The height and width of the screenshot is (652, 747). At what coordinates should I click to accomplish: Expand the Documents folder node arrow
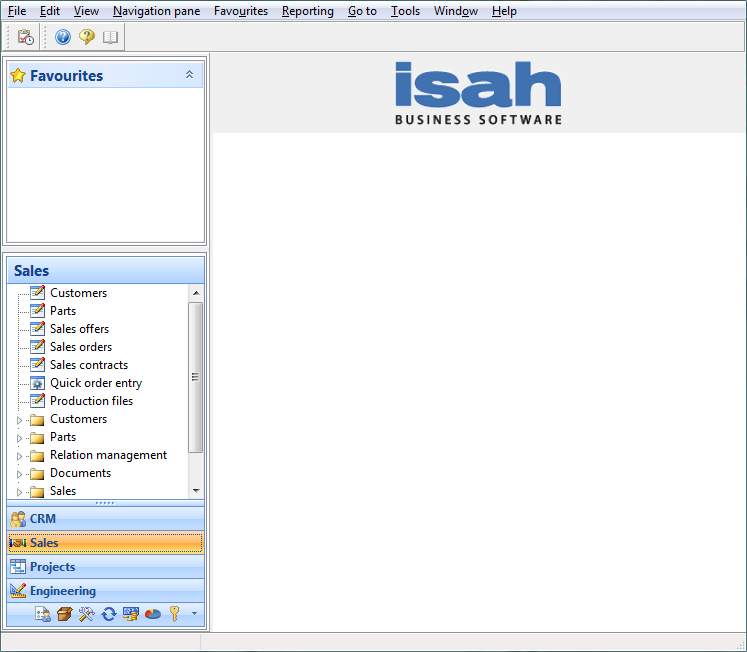20,474
